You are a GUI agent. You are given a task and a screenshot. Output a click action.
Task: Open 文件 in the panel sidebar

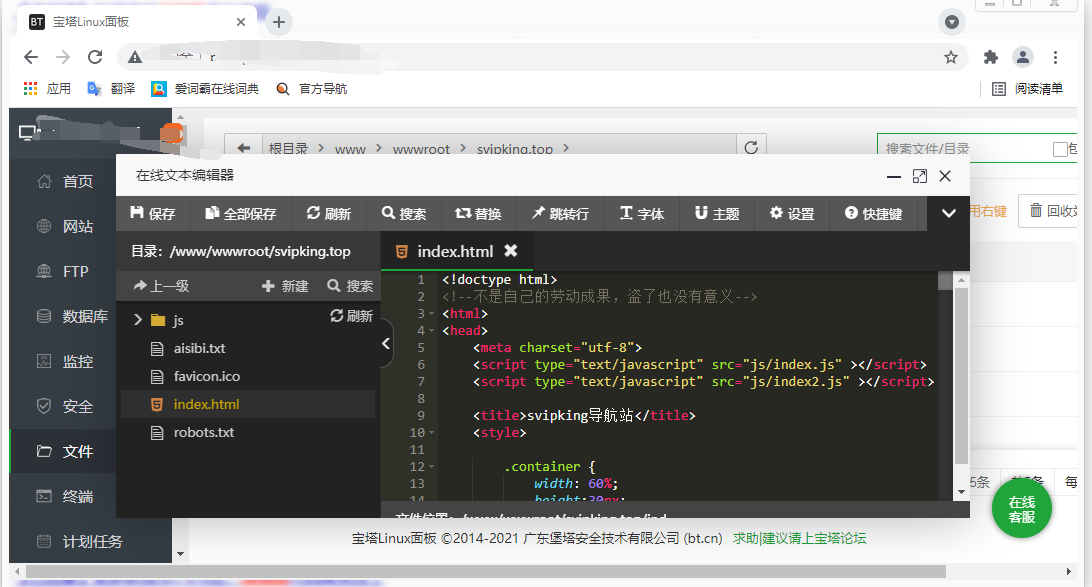pyautogui.click(x=77, y=452)
